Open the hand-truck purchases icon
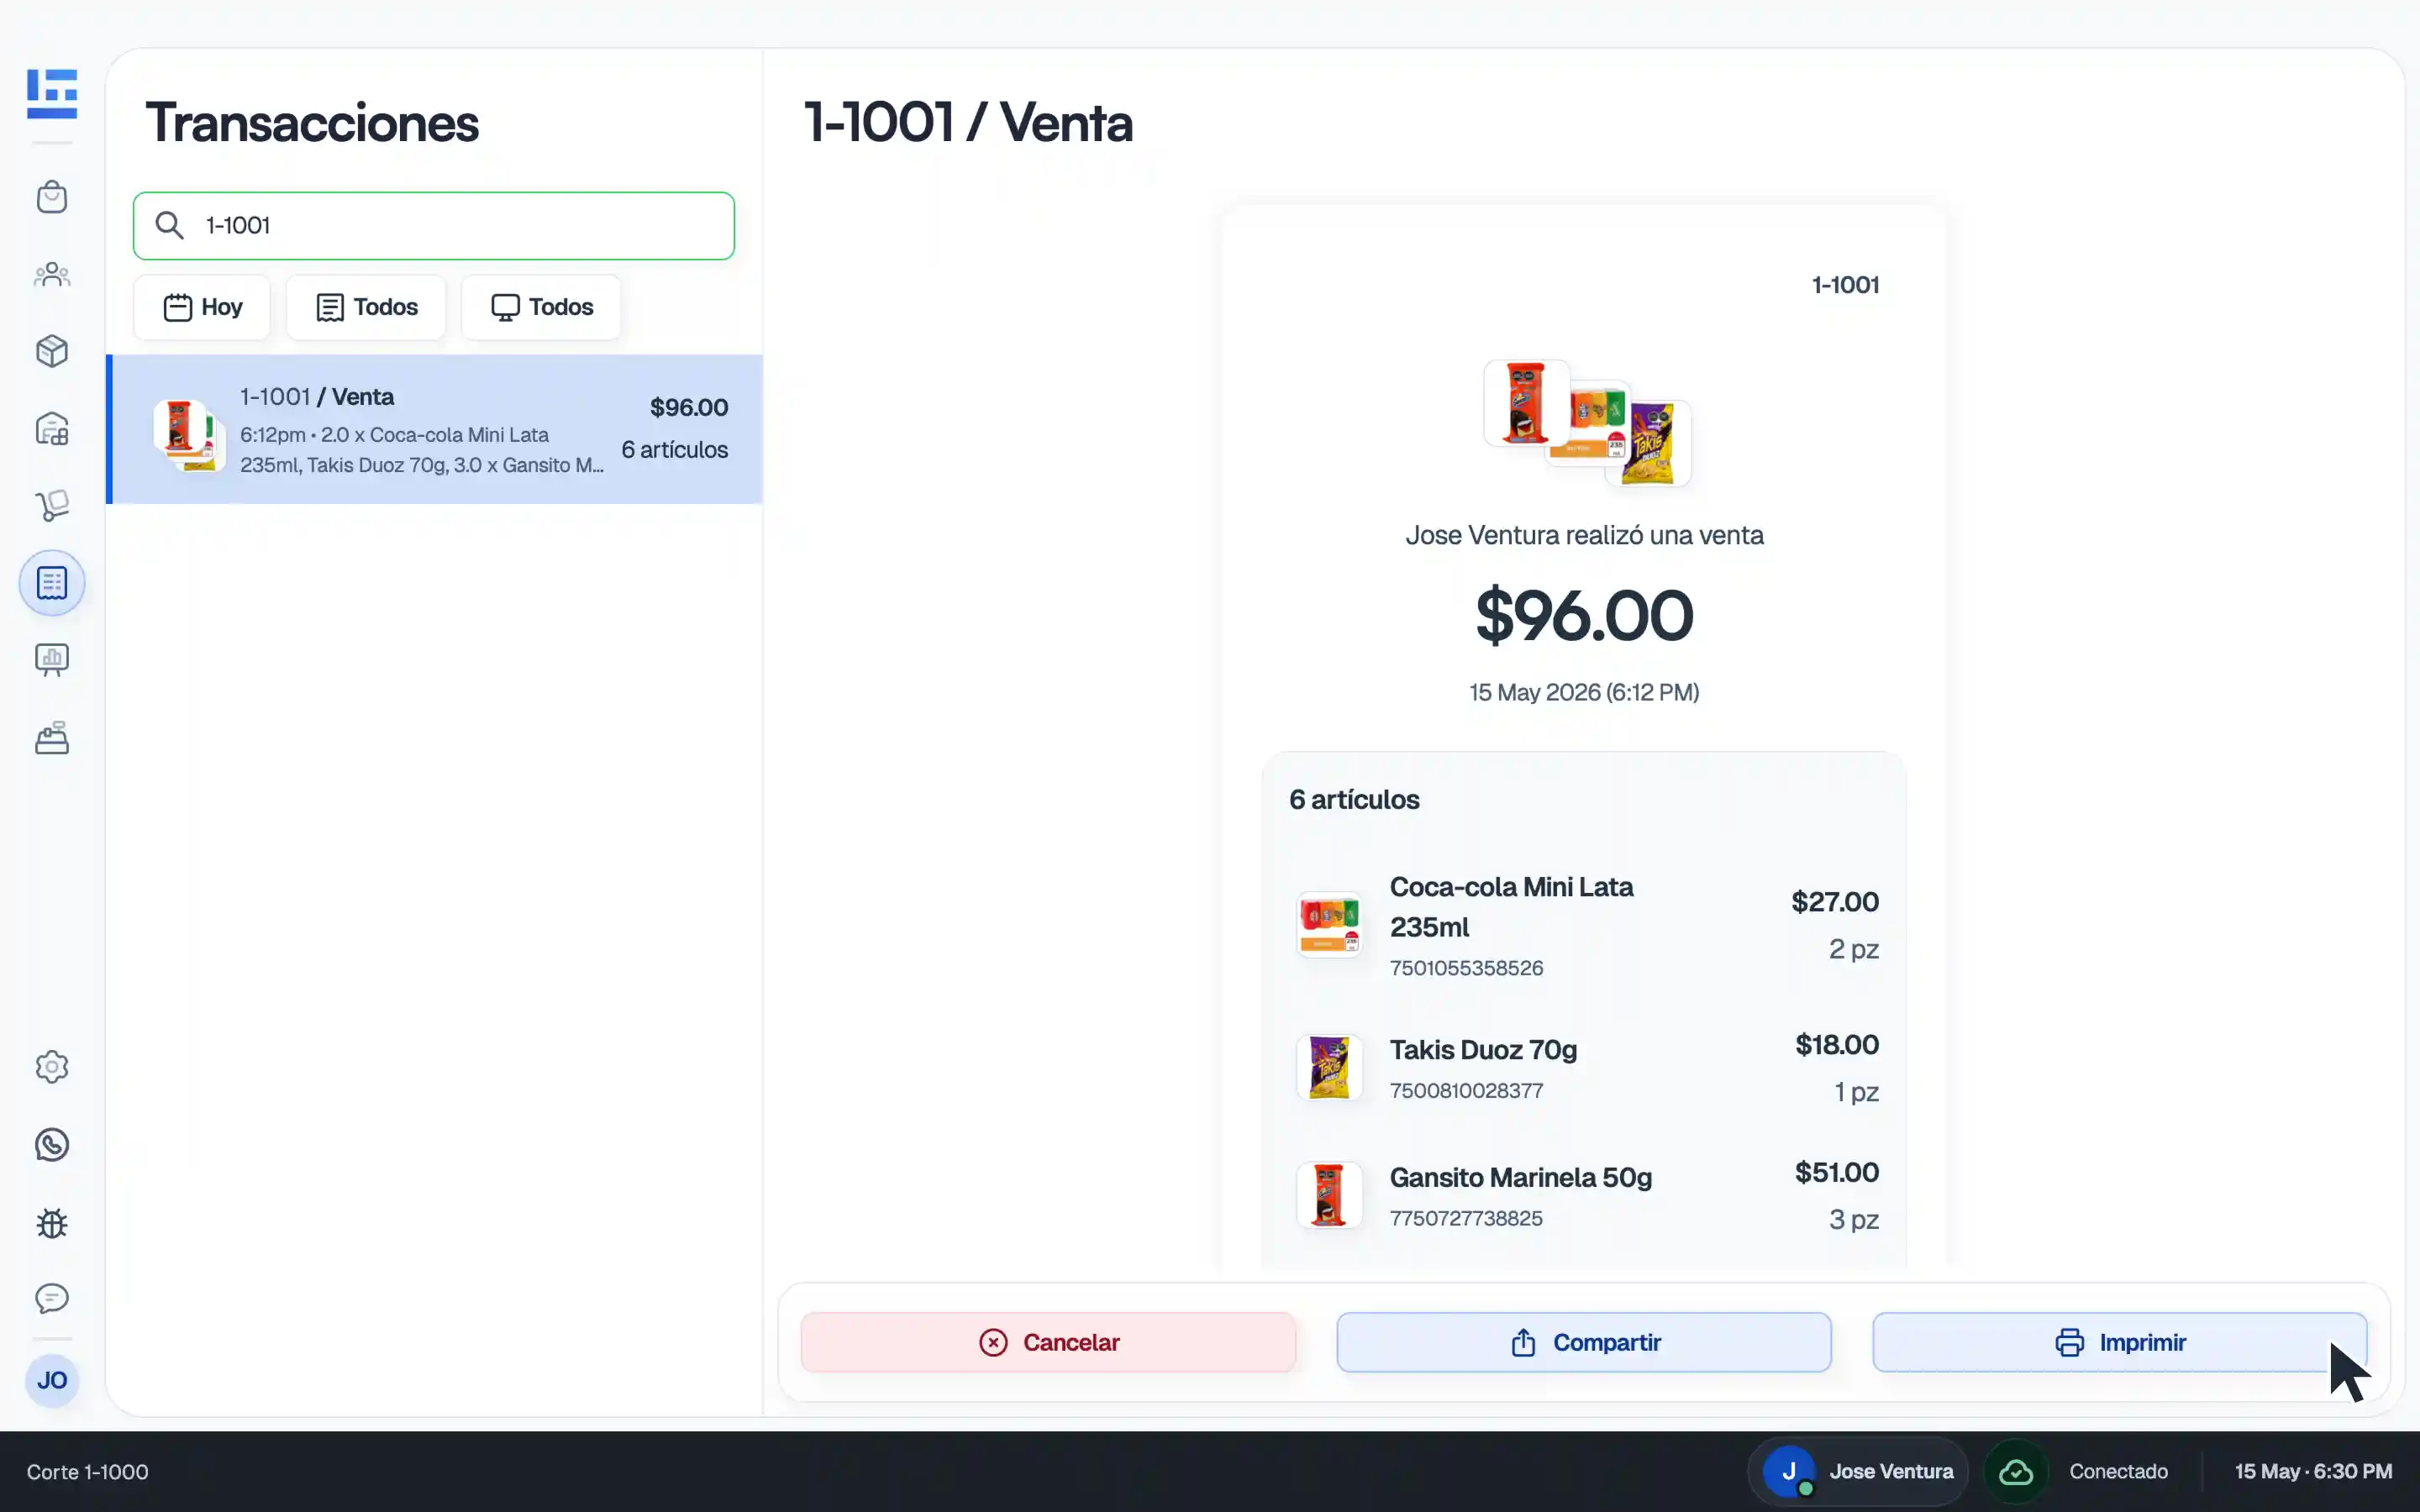 (x=52, y=505)
